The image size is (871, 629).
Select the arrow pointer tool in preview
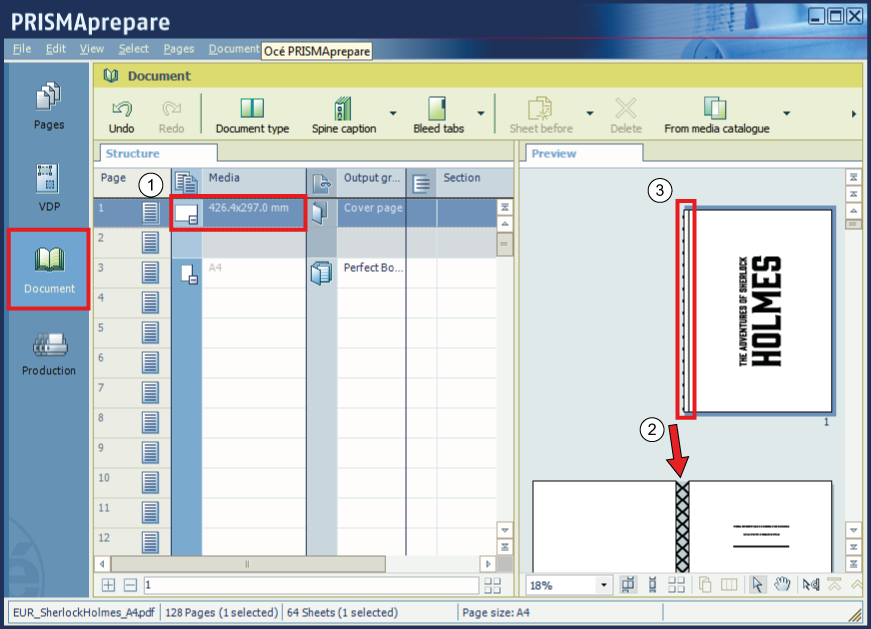(758, 585)
